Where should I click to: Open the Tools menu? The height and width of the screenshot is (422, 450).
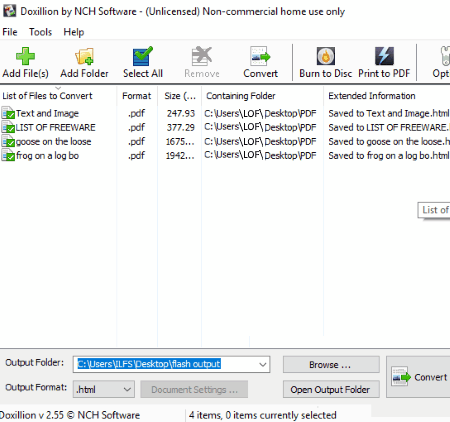point(40,32)
